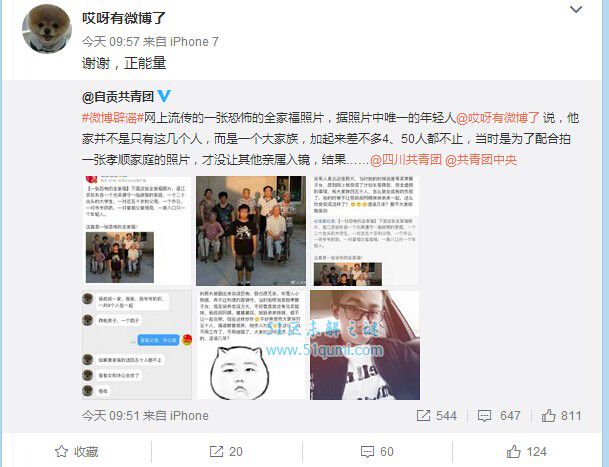Click the dog profile avatar
The image size is (609, 467).
tap(47, 29)
